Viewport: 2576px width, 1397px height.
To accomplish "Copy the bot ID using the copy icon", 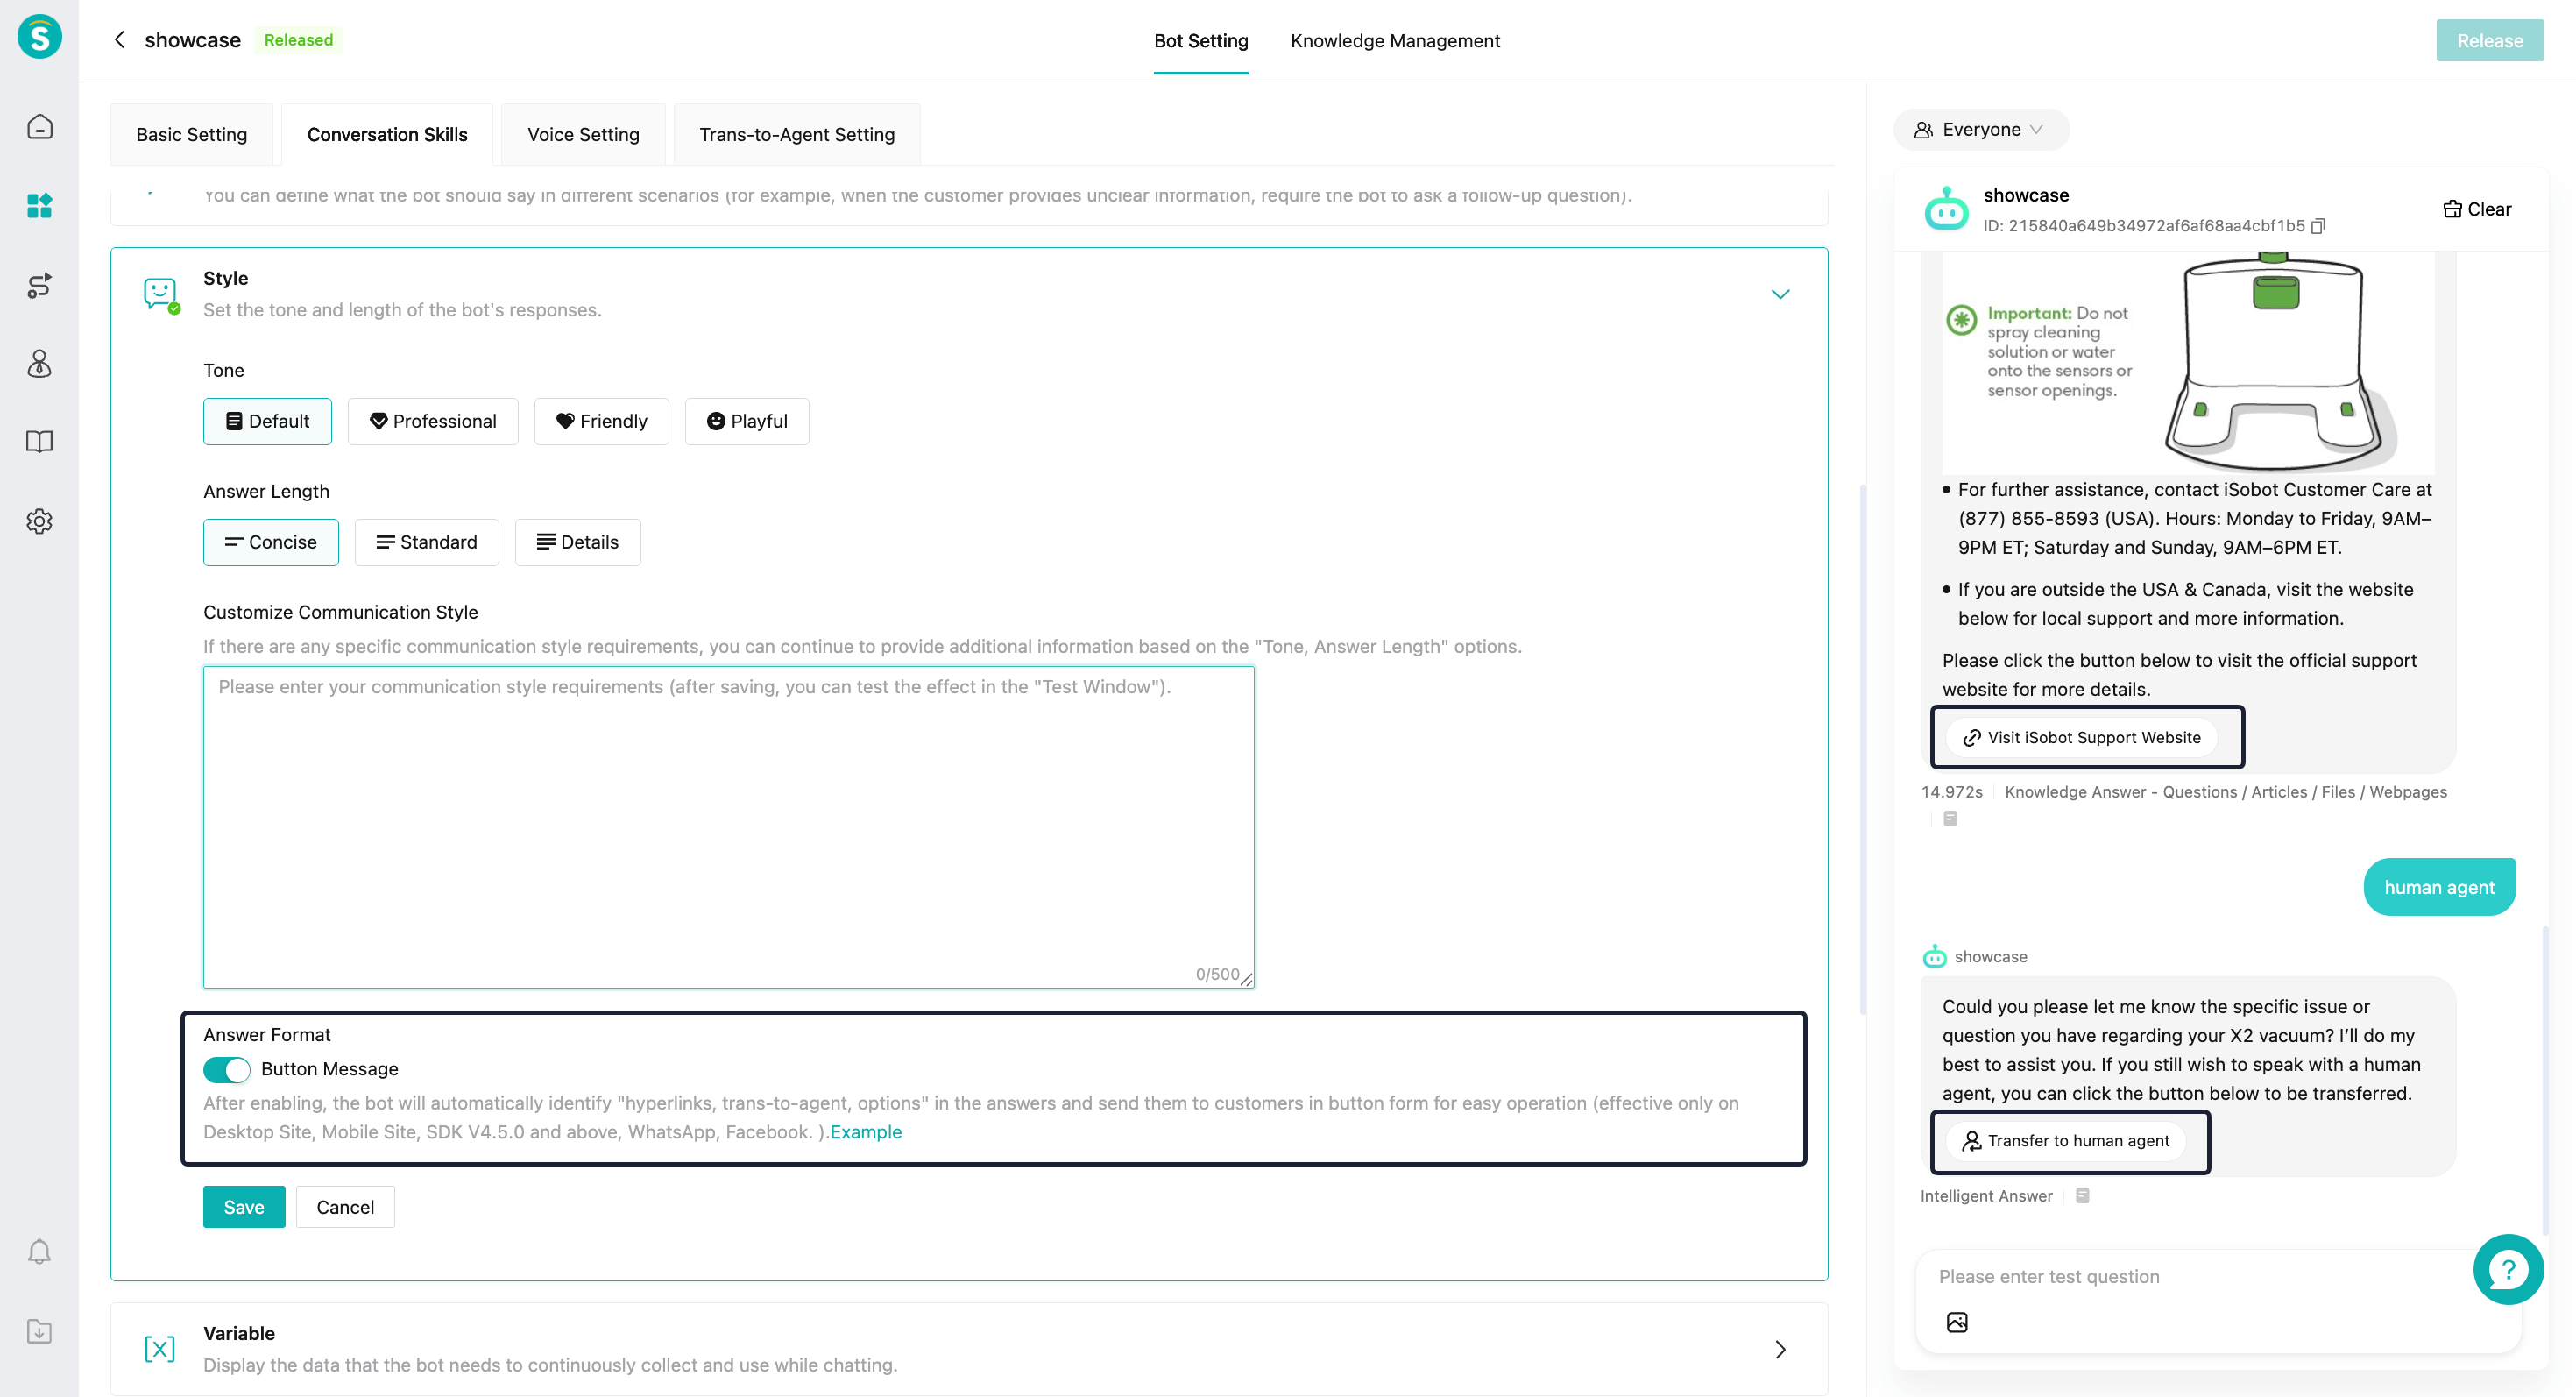I will pyautogui.click(x=2318, y=226).
